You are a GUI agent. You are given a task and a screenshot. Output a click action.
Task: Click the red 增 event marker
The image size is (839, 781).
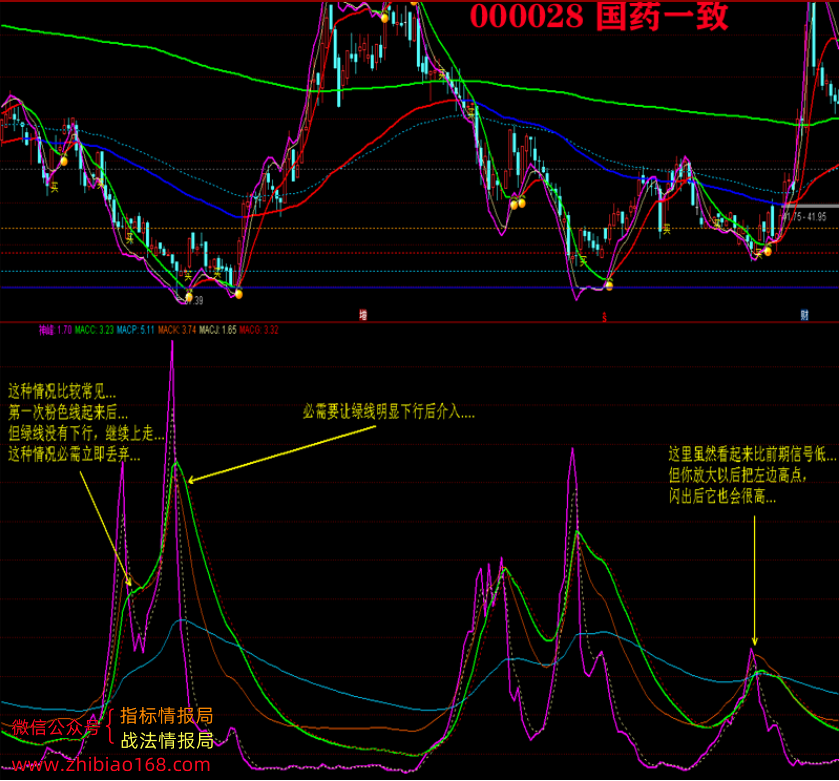coord(363,315)
